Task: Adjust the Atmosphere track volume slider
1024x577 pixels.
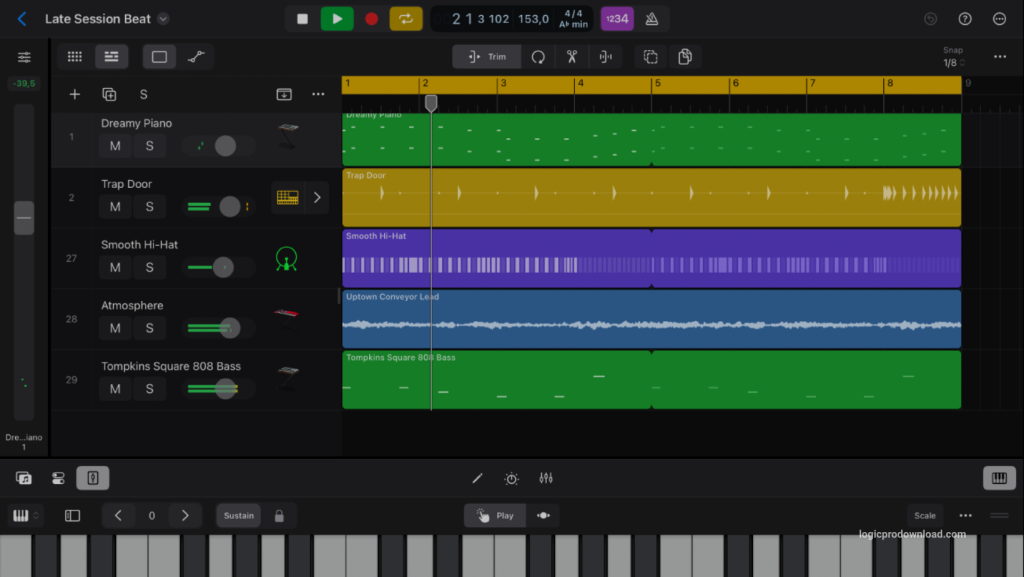Action: pos(229,328)
